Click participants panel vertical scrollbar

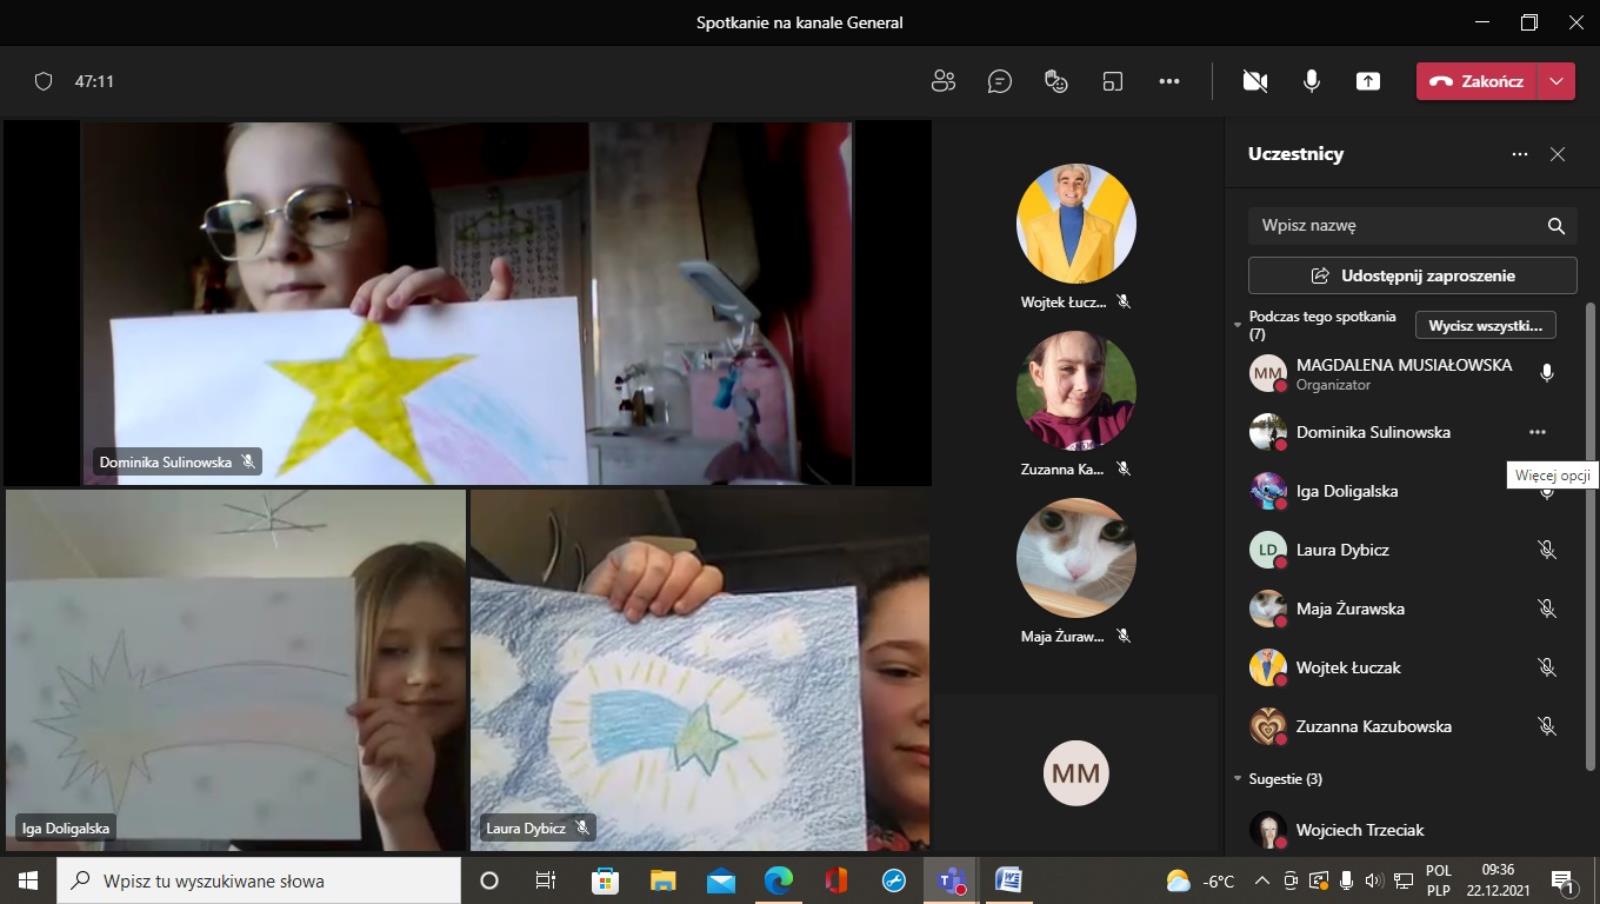1590,537
